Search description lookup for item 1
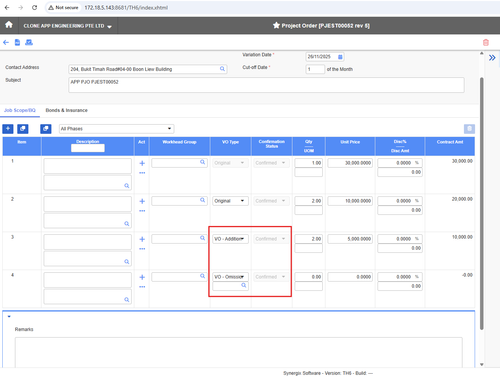The image size is (500, 377). (x=127, y=186)
